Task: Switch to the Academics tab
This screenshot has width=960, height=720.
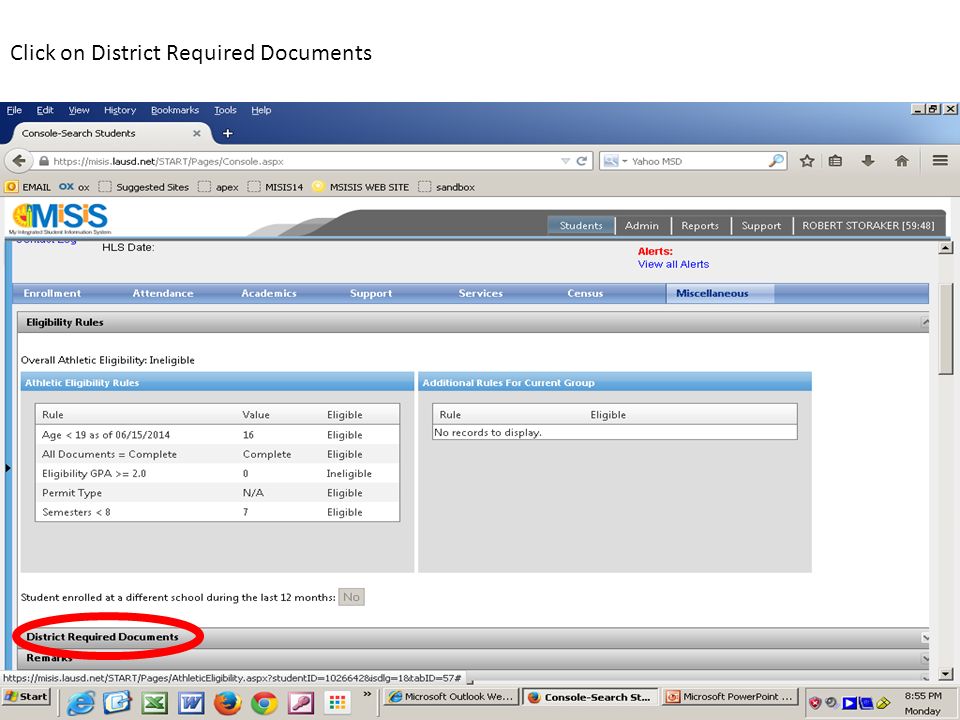Action: coord(269,293)
